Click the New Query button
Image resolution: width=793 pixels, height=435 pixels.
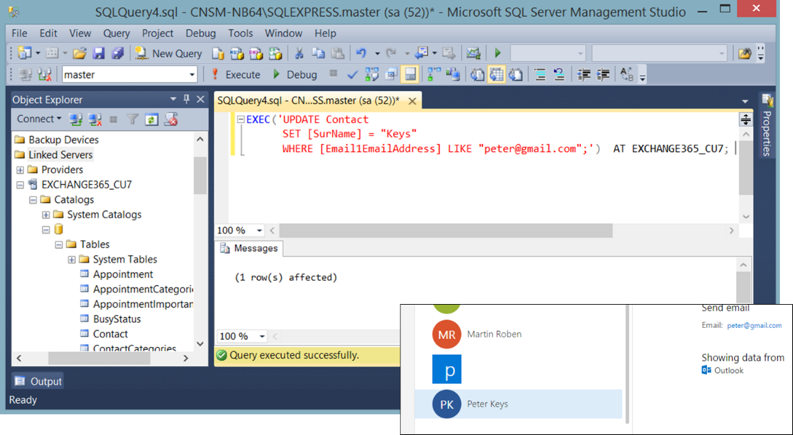[168, 53]
